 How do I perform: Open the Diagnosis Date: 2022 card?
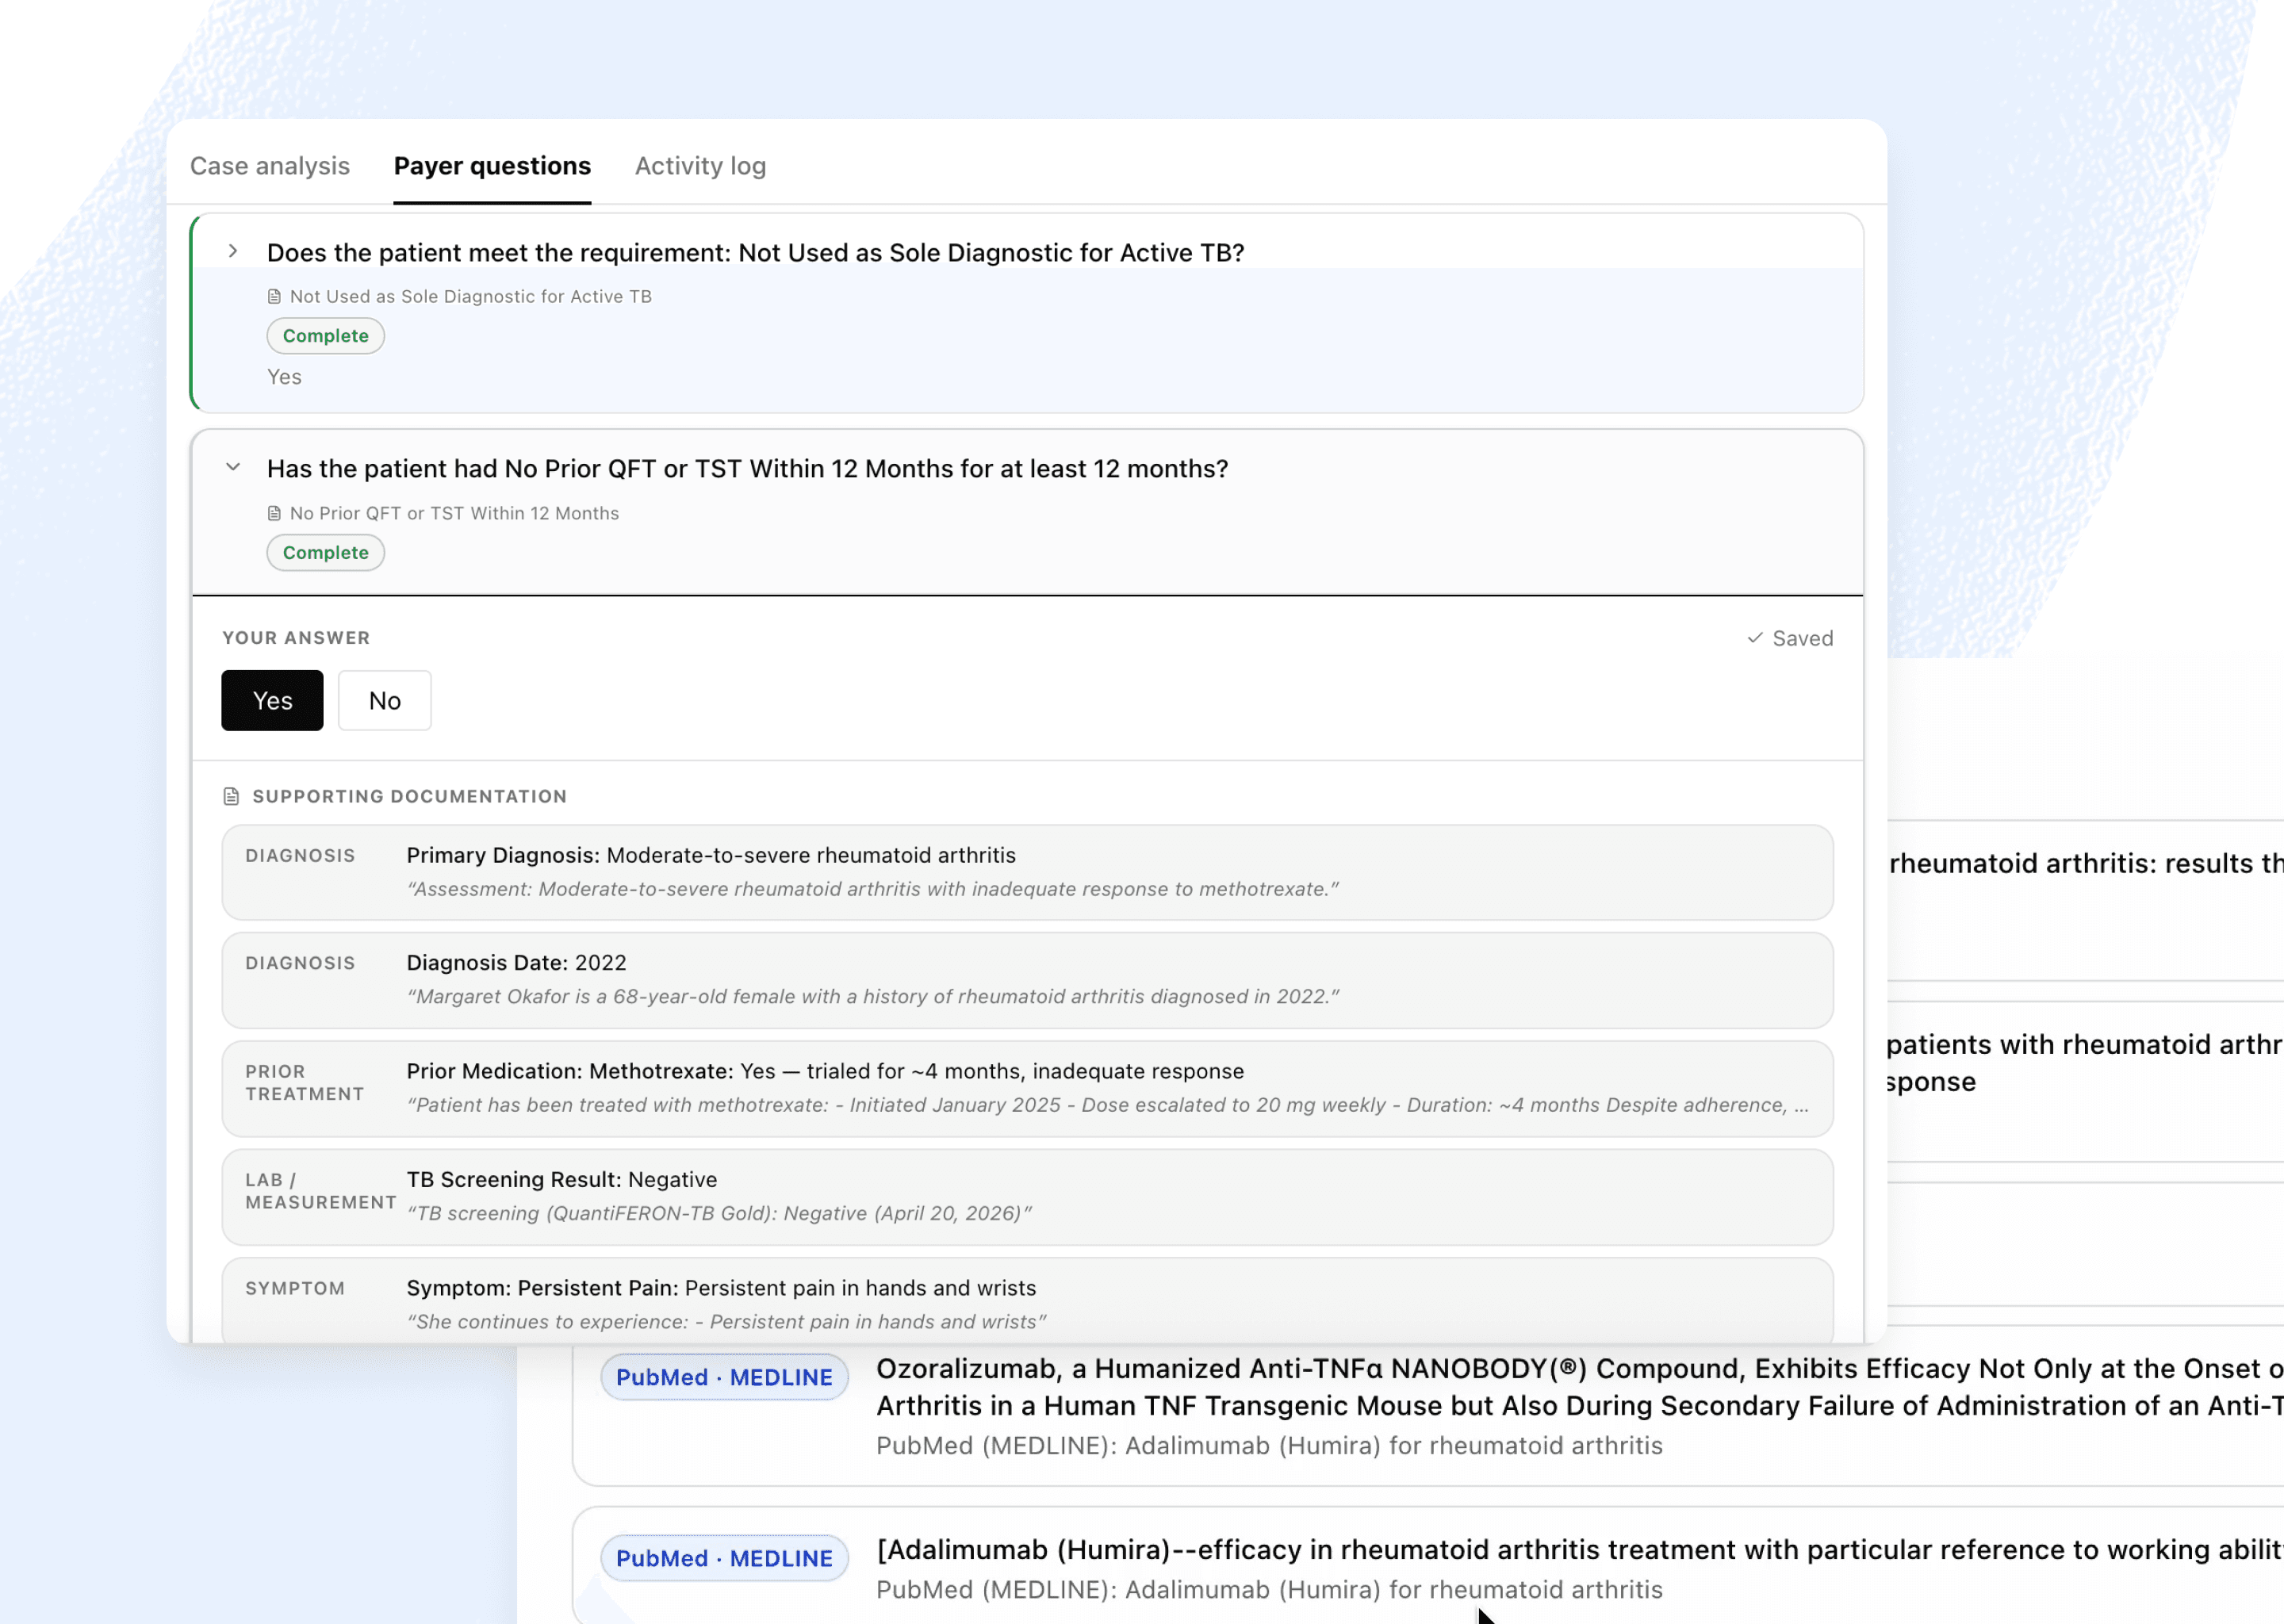pos(1027,980)
